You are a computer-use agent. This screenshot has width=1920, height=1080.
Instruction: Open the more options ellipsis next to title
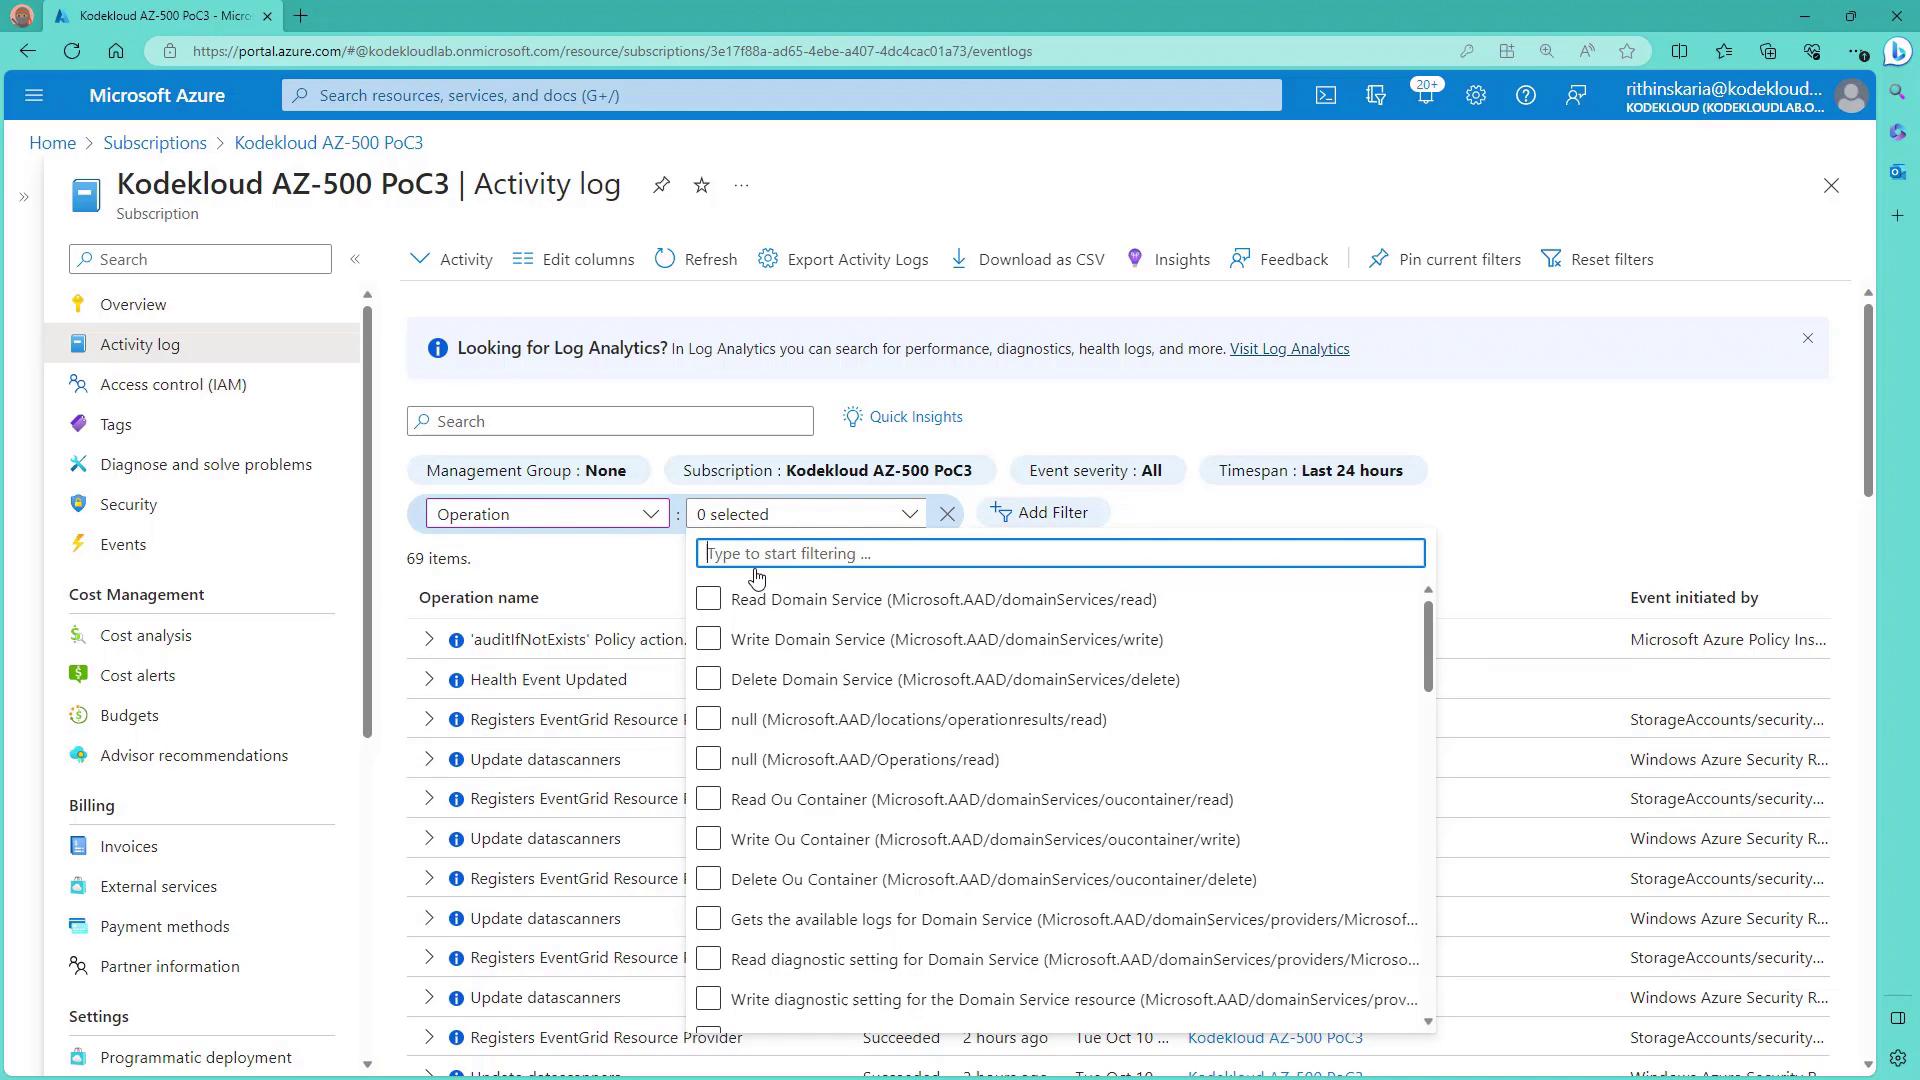tap(741, 185)
